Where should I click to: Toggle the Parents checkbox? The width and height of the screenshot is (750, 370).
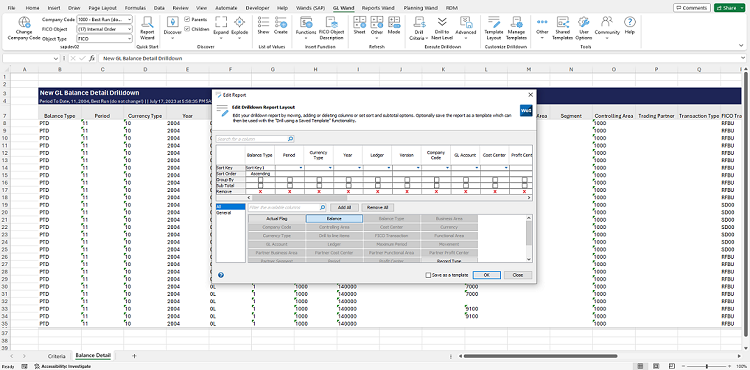point(187,19)
